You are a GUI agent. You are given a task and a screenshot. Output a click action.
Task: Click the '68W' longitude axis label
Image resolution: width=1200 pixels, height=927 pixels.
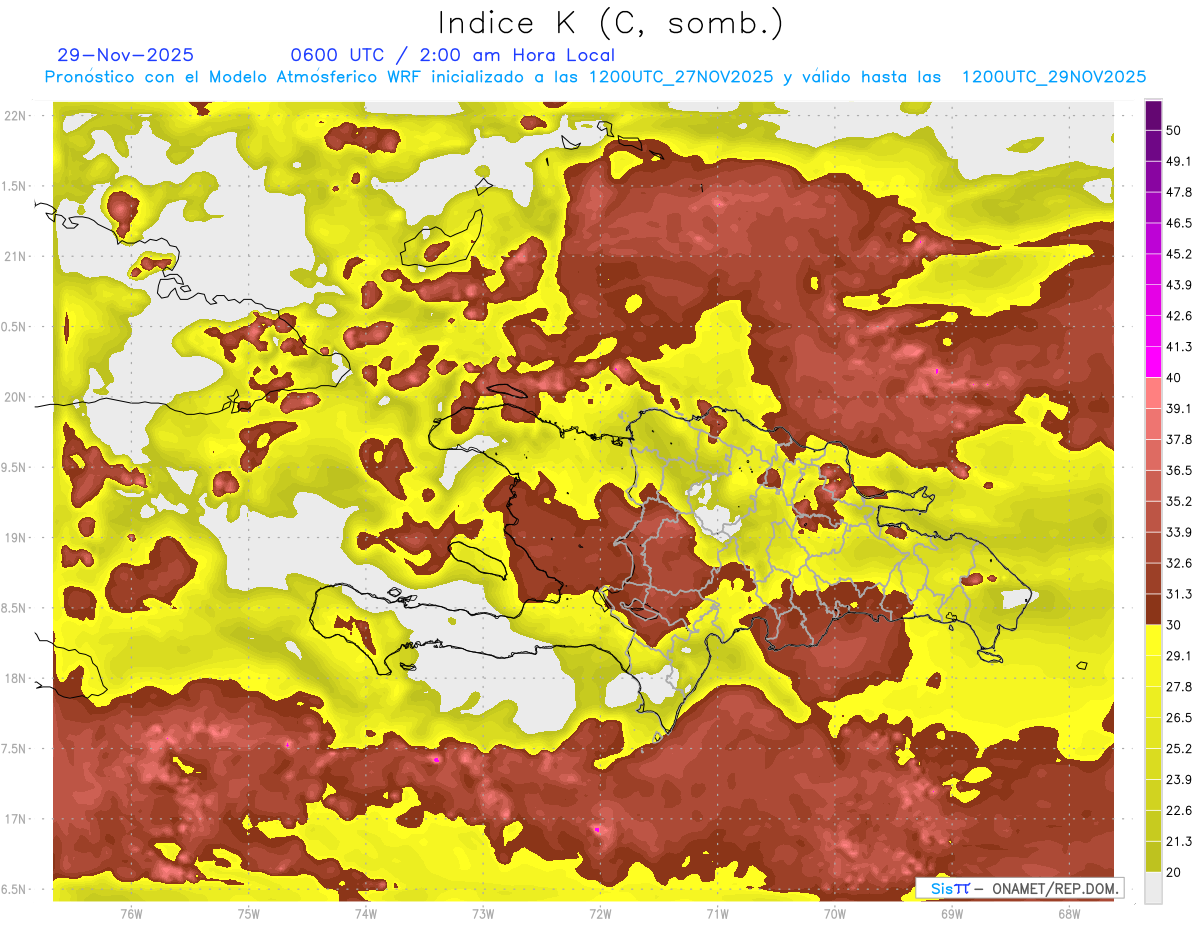[1069, 913]
